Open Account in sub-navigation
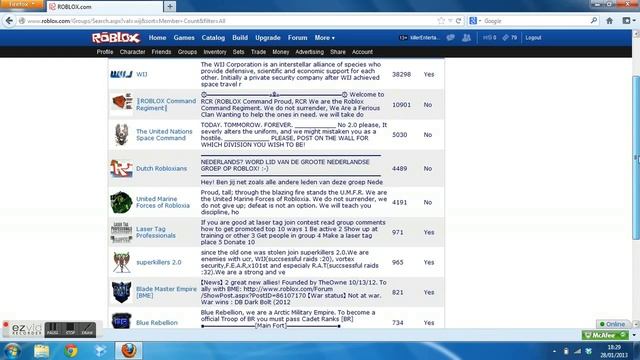Image resolution: width=640 pixels, height=360 pixels. (362, 52)
